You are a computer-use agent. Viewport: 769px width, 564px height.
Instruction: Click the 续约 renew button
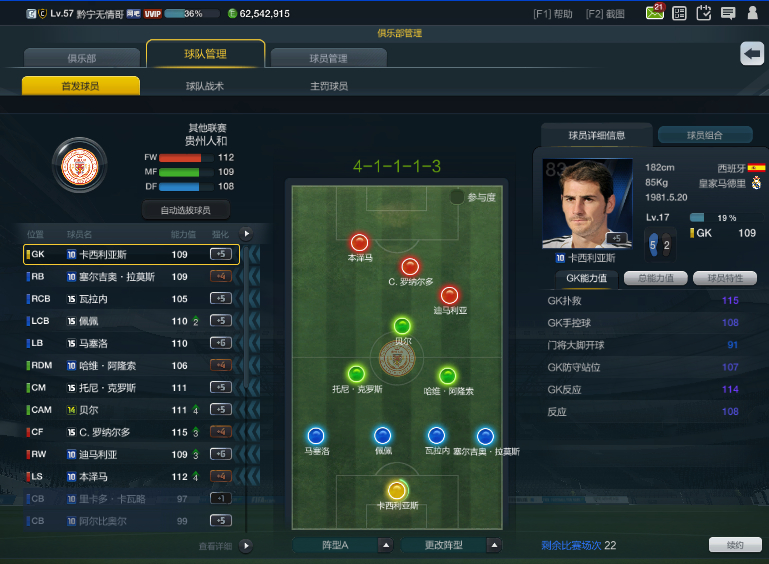pos(735,545)
